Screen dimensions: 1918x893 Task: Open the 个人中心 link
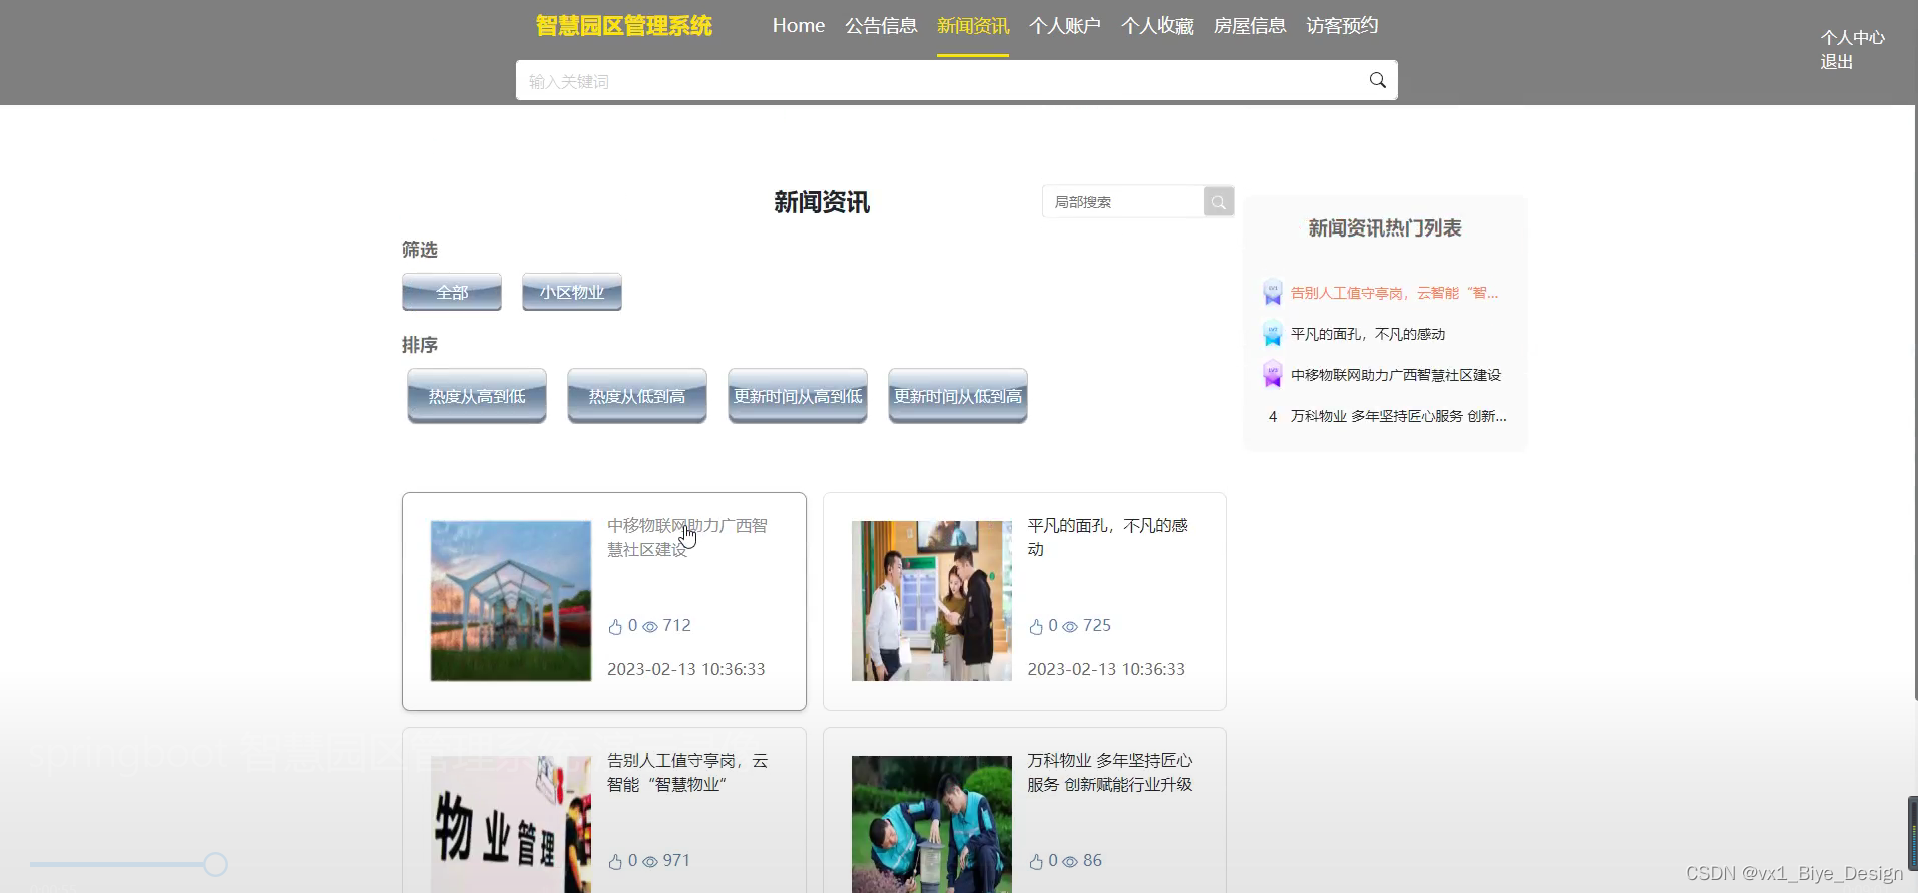point(1852,38)
